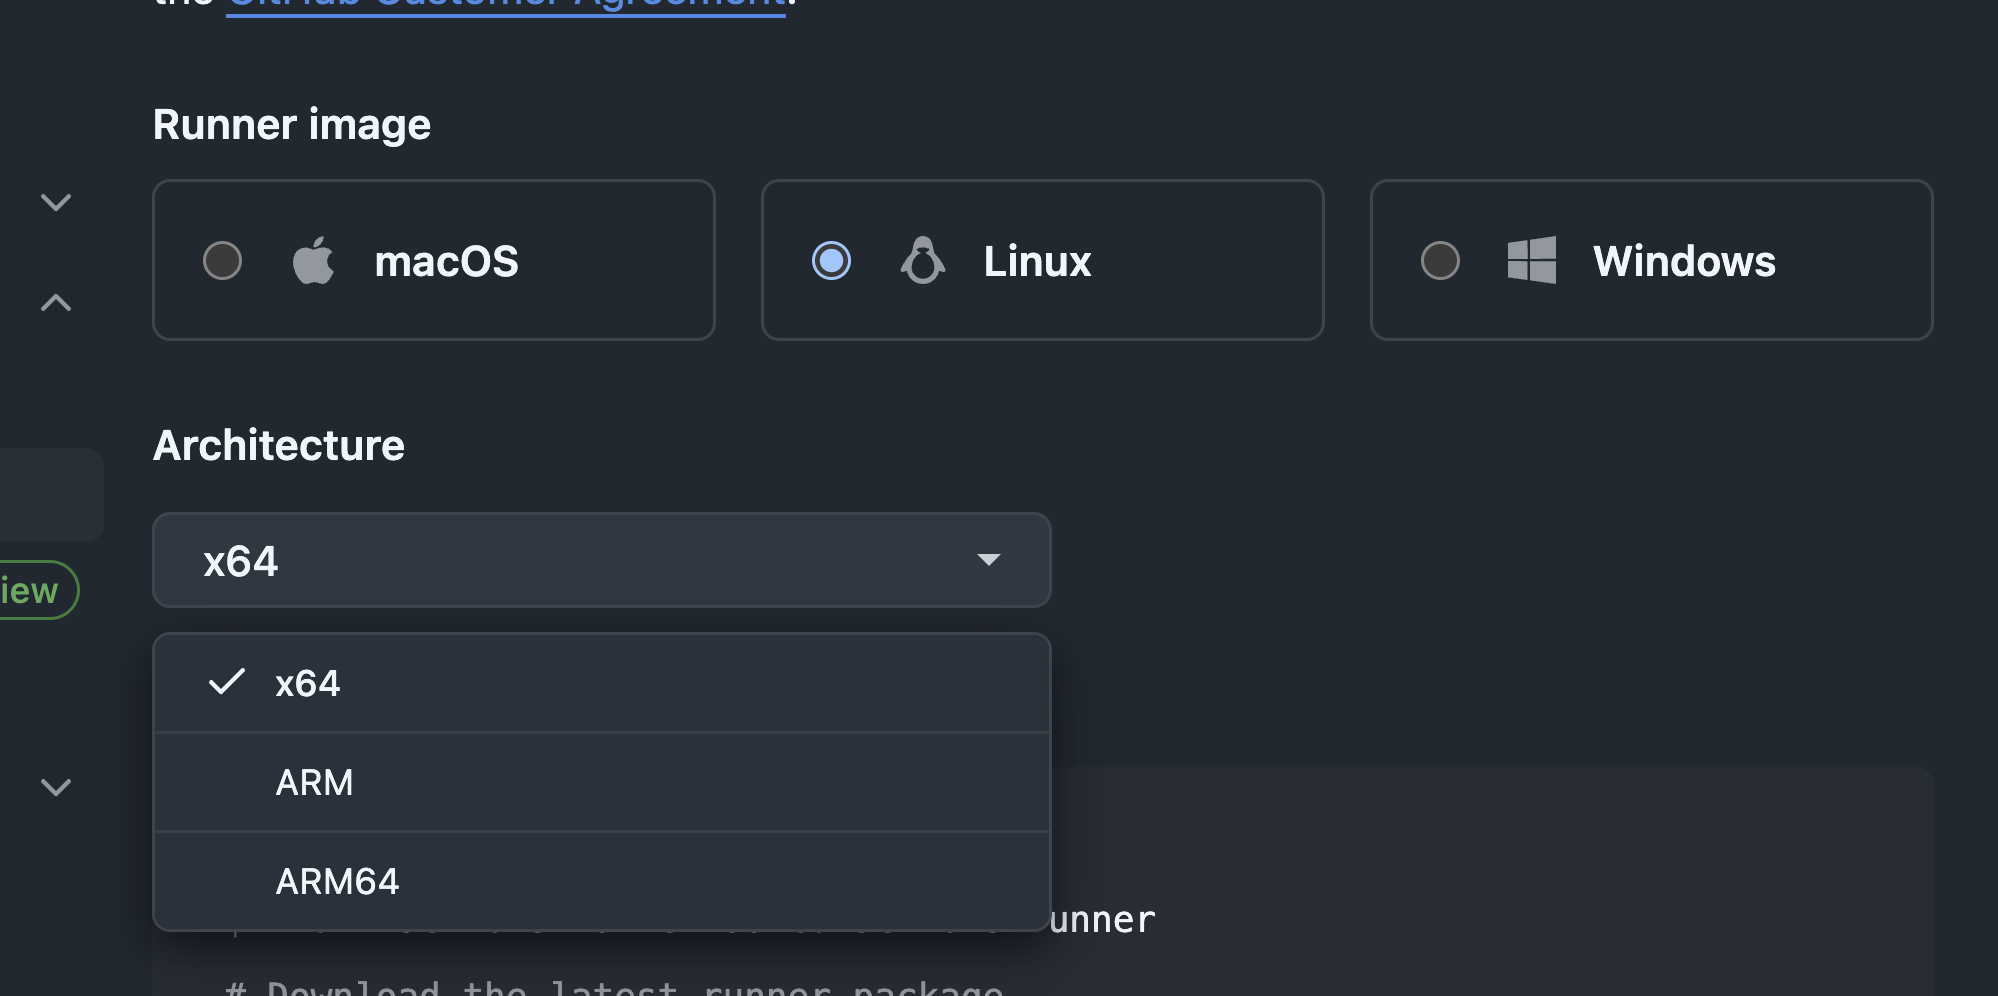Pick the x64 option in the list
The width and height of the screenshot is (1998, 996).
coord(308,684)
